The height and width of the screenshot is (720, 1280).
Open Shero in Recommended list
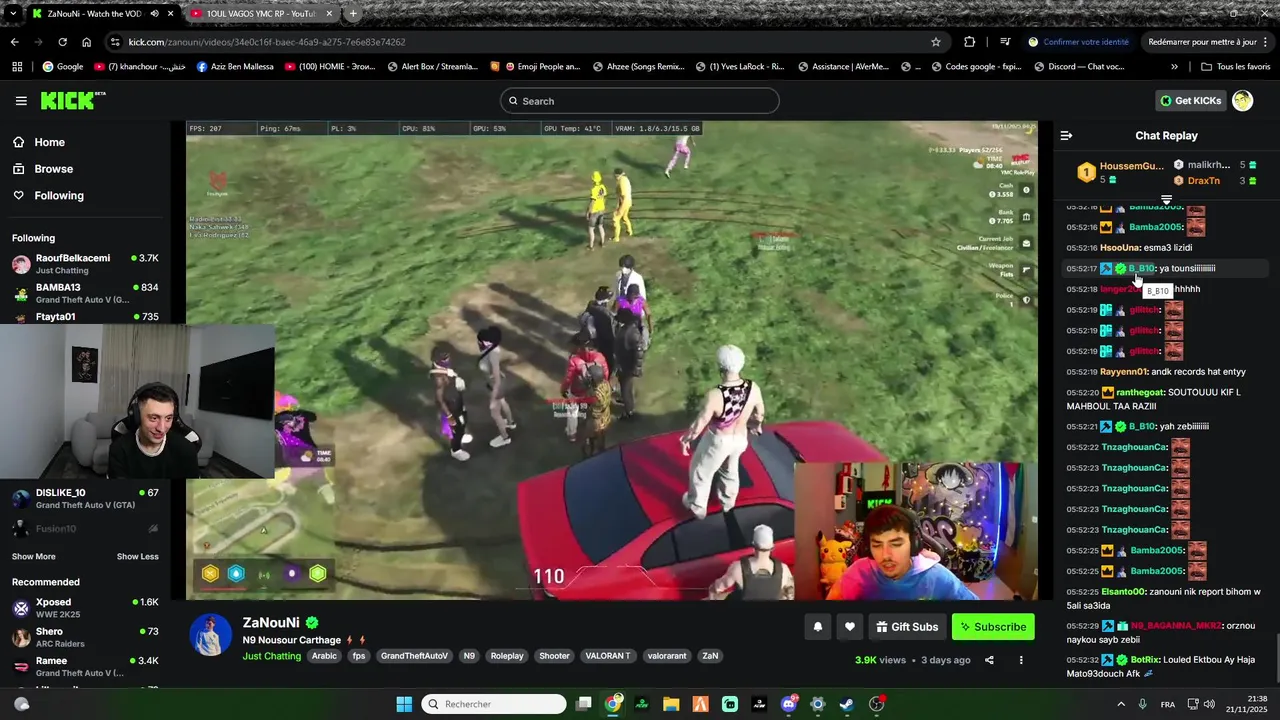[85, 637]
